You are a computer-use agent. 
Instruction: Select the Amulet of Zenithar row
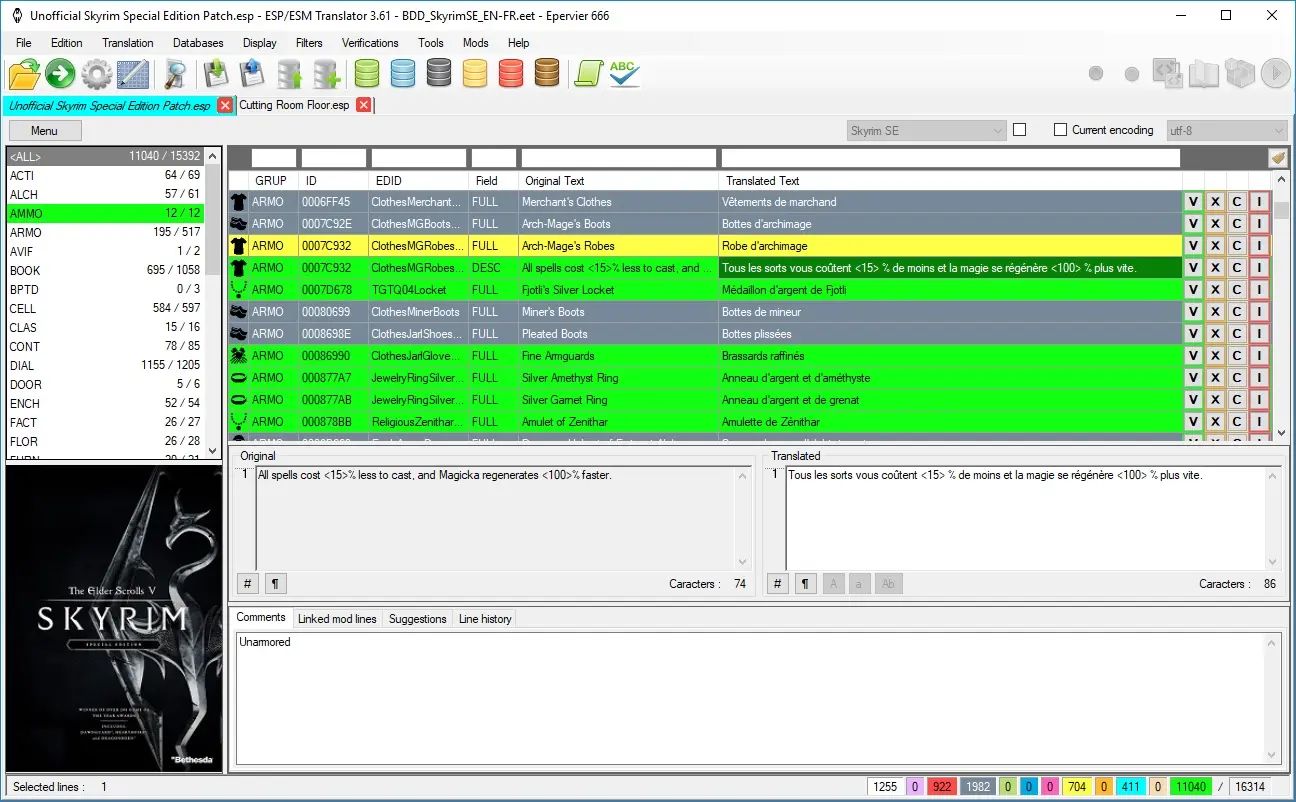705,422
